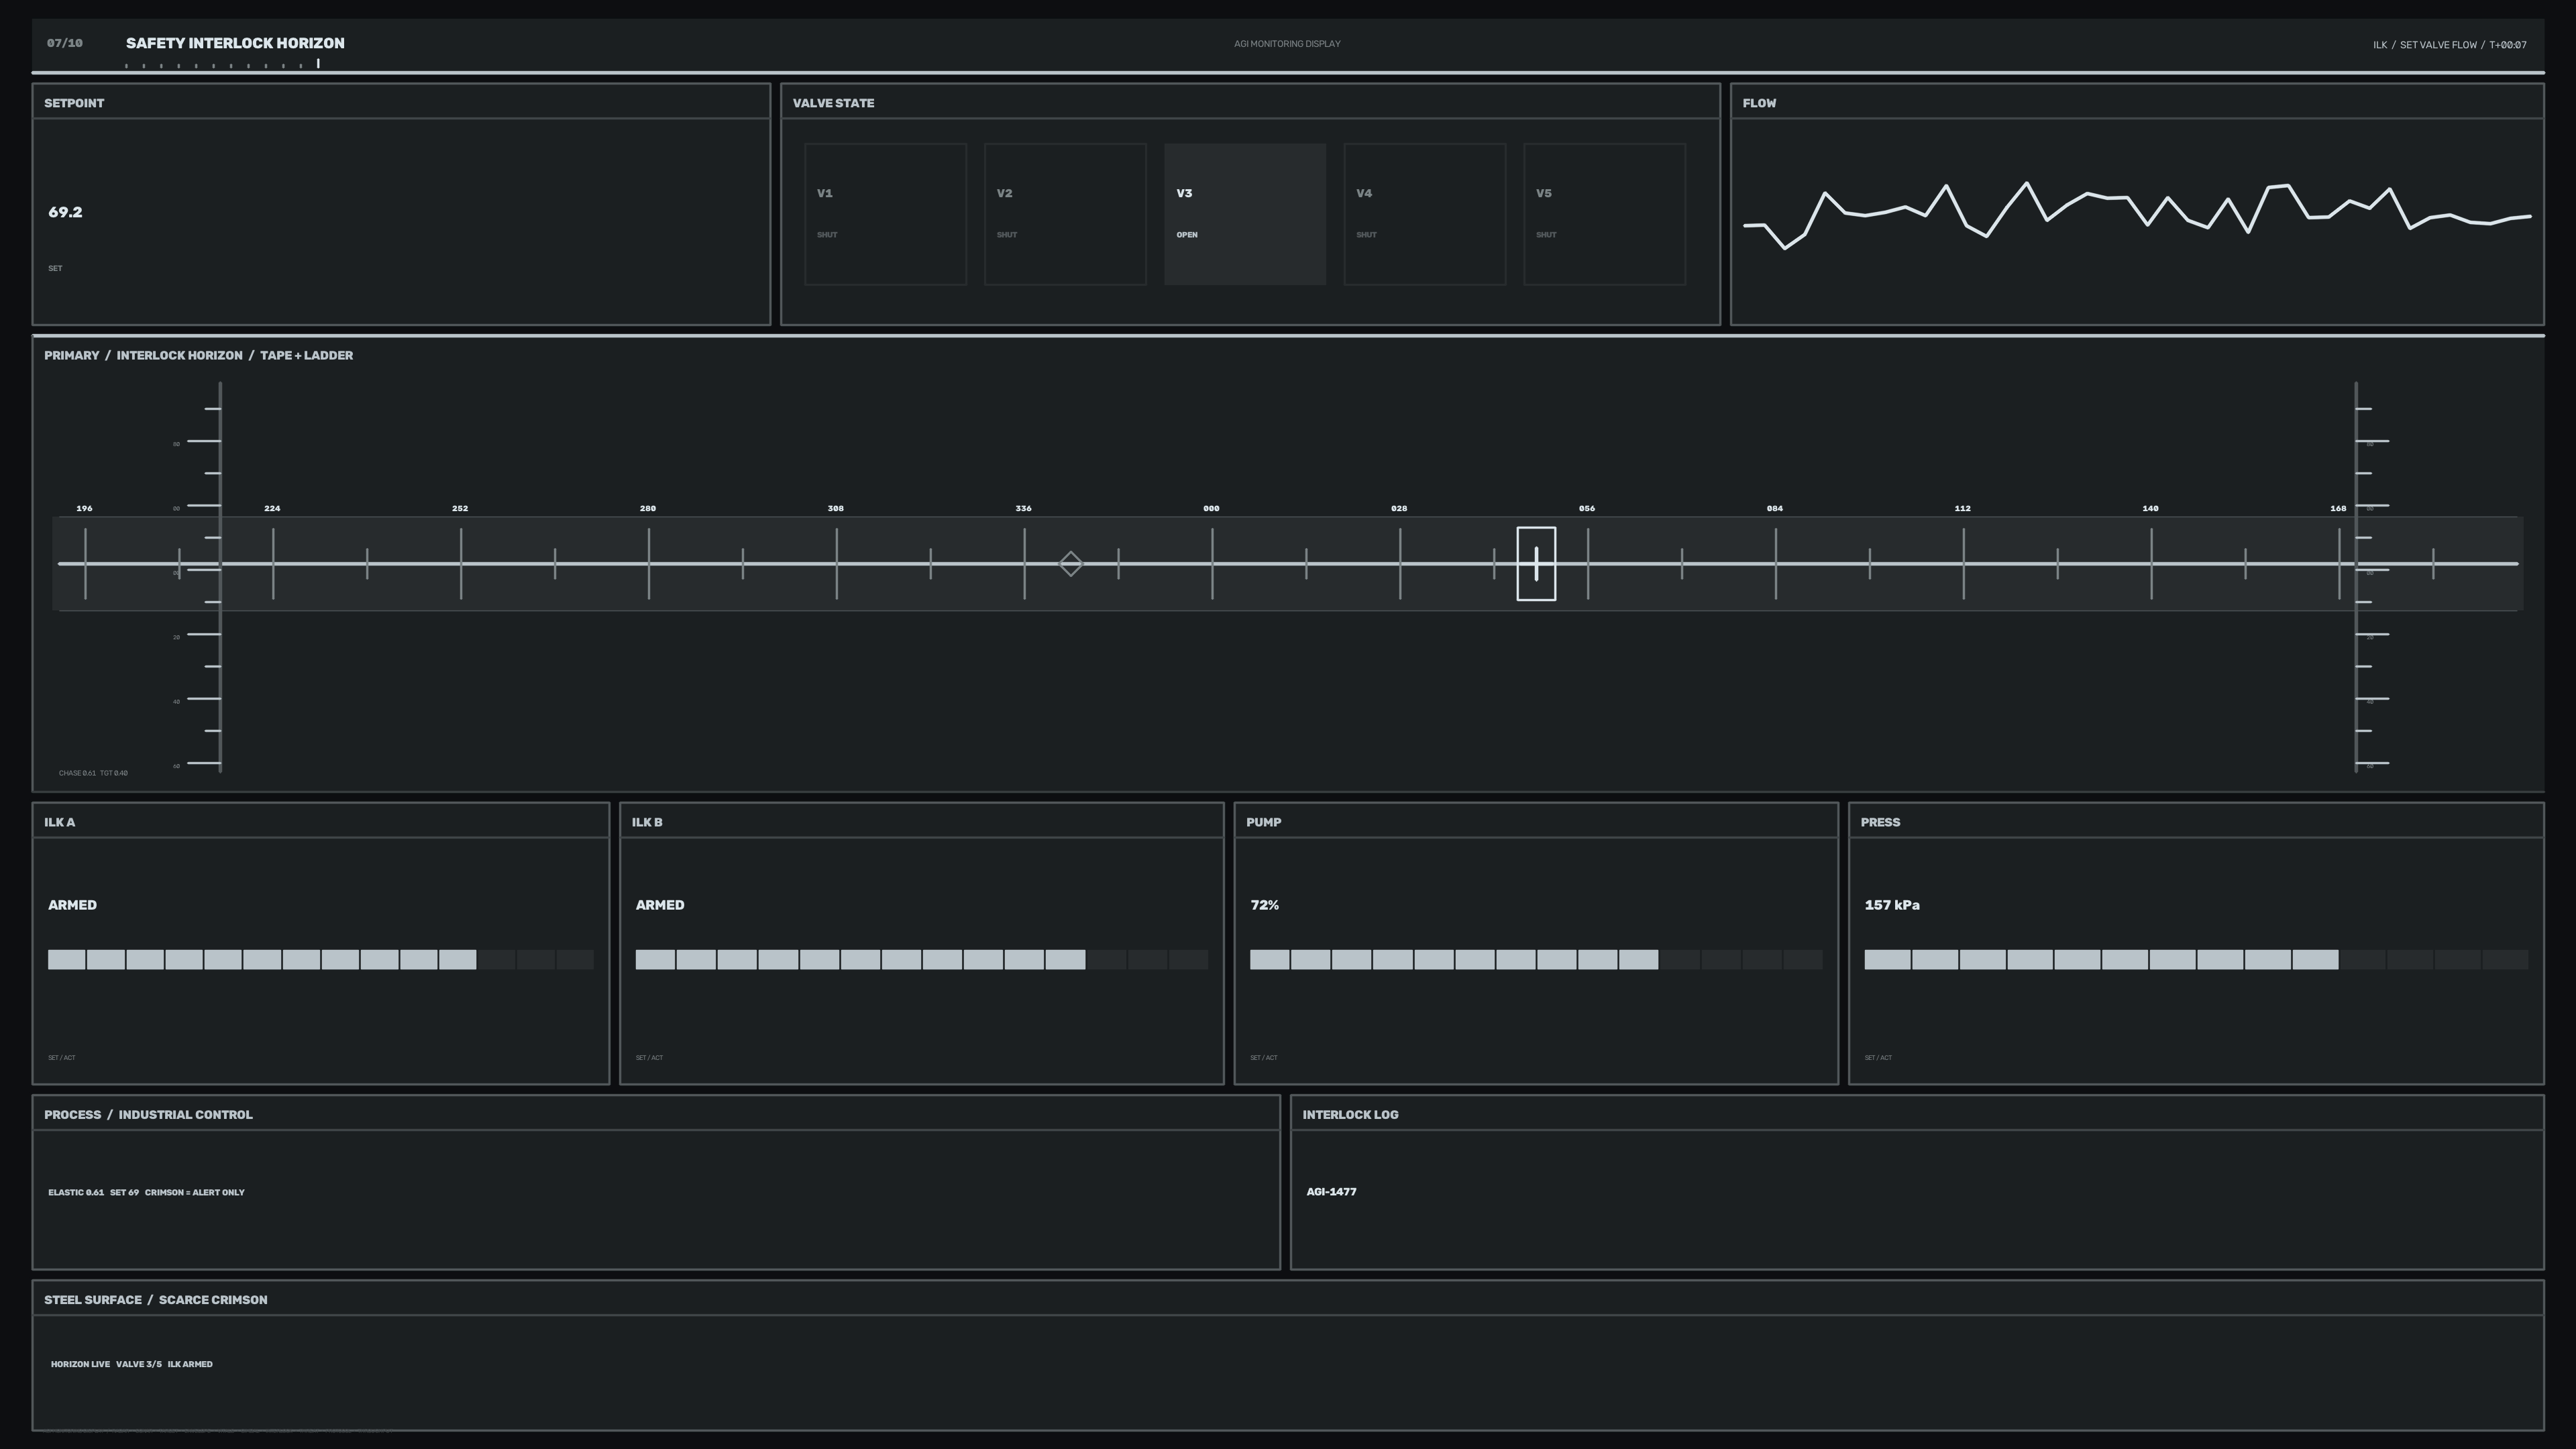Click the SAFETY INTERLOCK HORIZON title
The width and height of the screenshot is (2576, 1449).
point(235,43)
